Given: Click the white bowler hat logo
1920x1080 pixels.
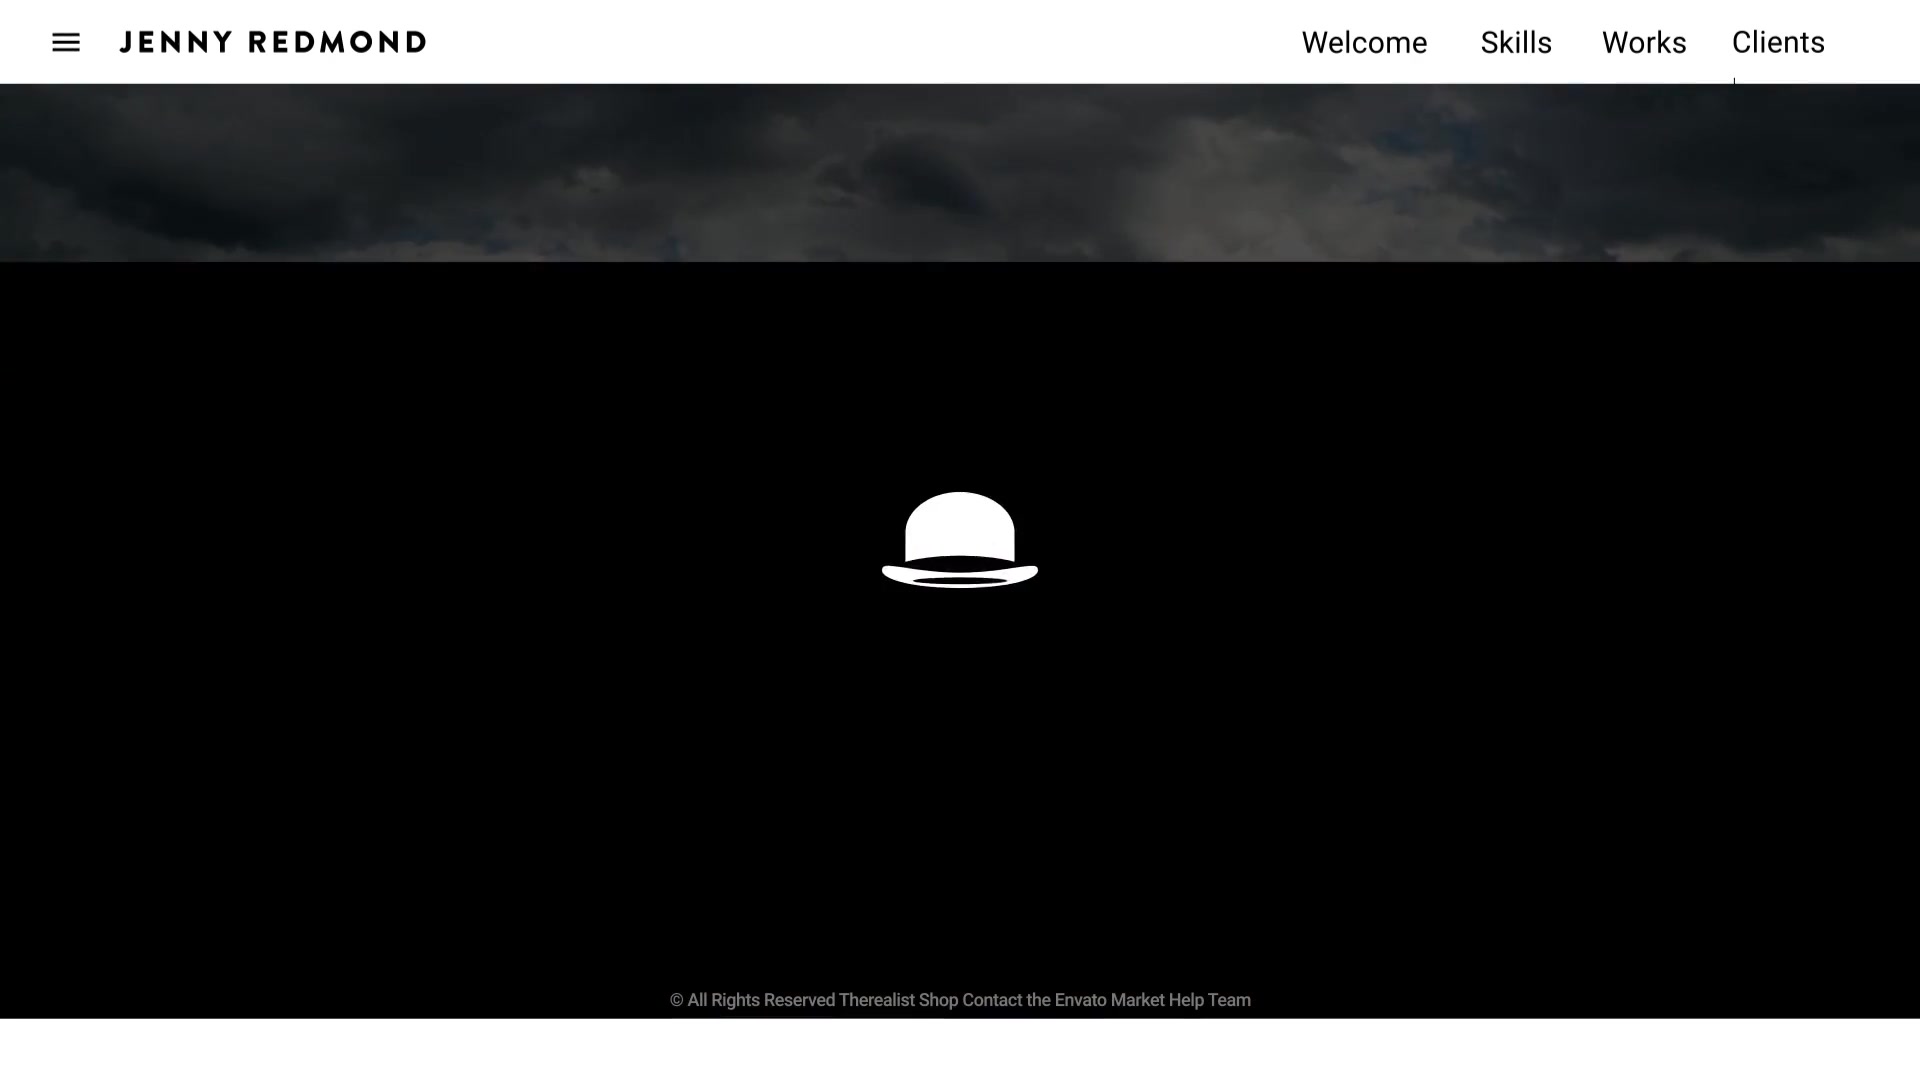Looking at the screenshot, I should (x=960, y=540).
